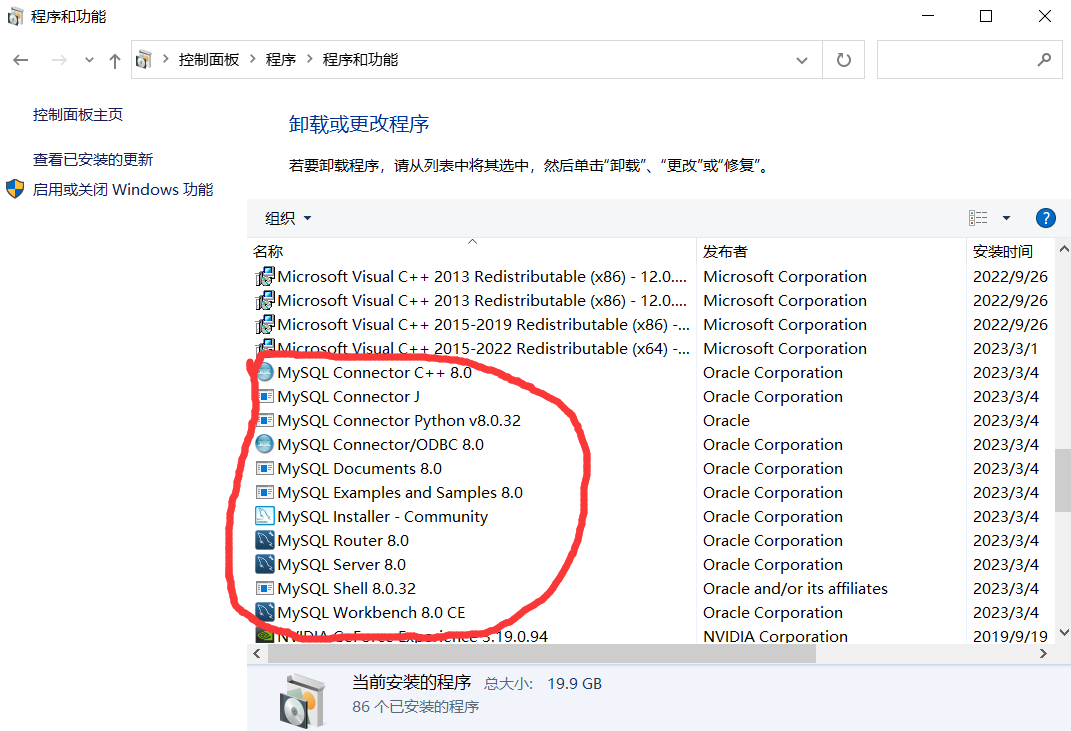
Task: Open the 控制面板主页 link
Action: point(78,114)
